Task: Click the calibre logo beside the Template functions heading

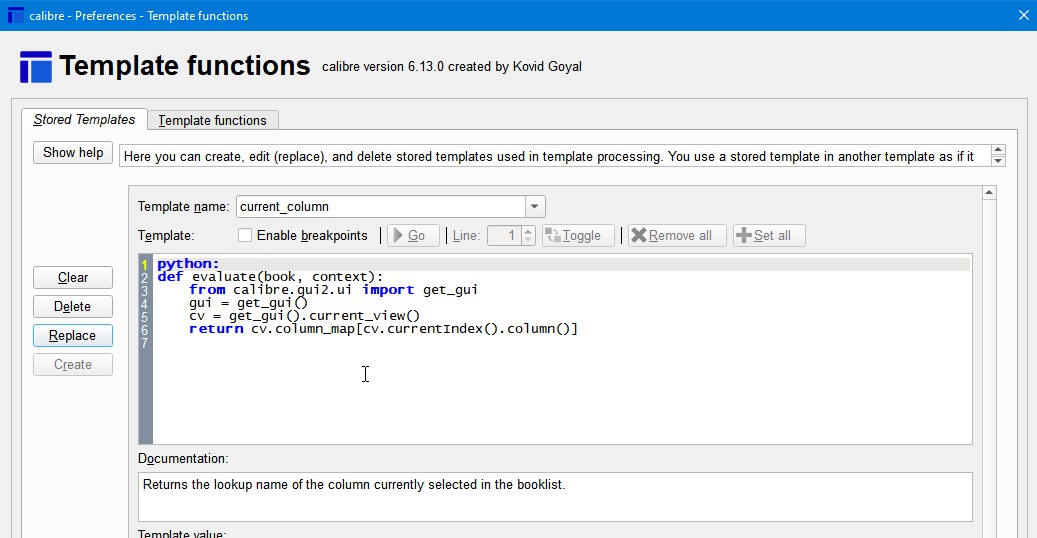Action: tap(36, 67)
